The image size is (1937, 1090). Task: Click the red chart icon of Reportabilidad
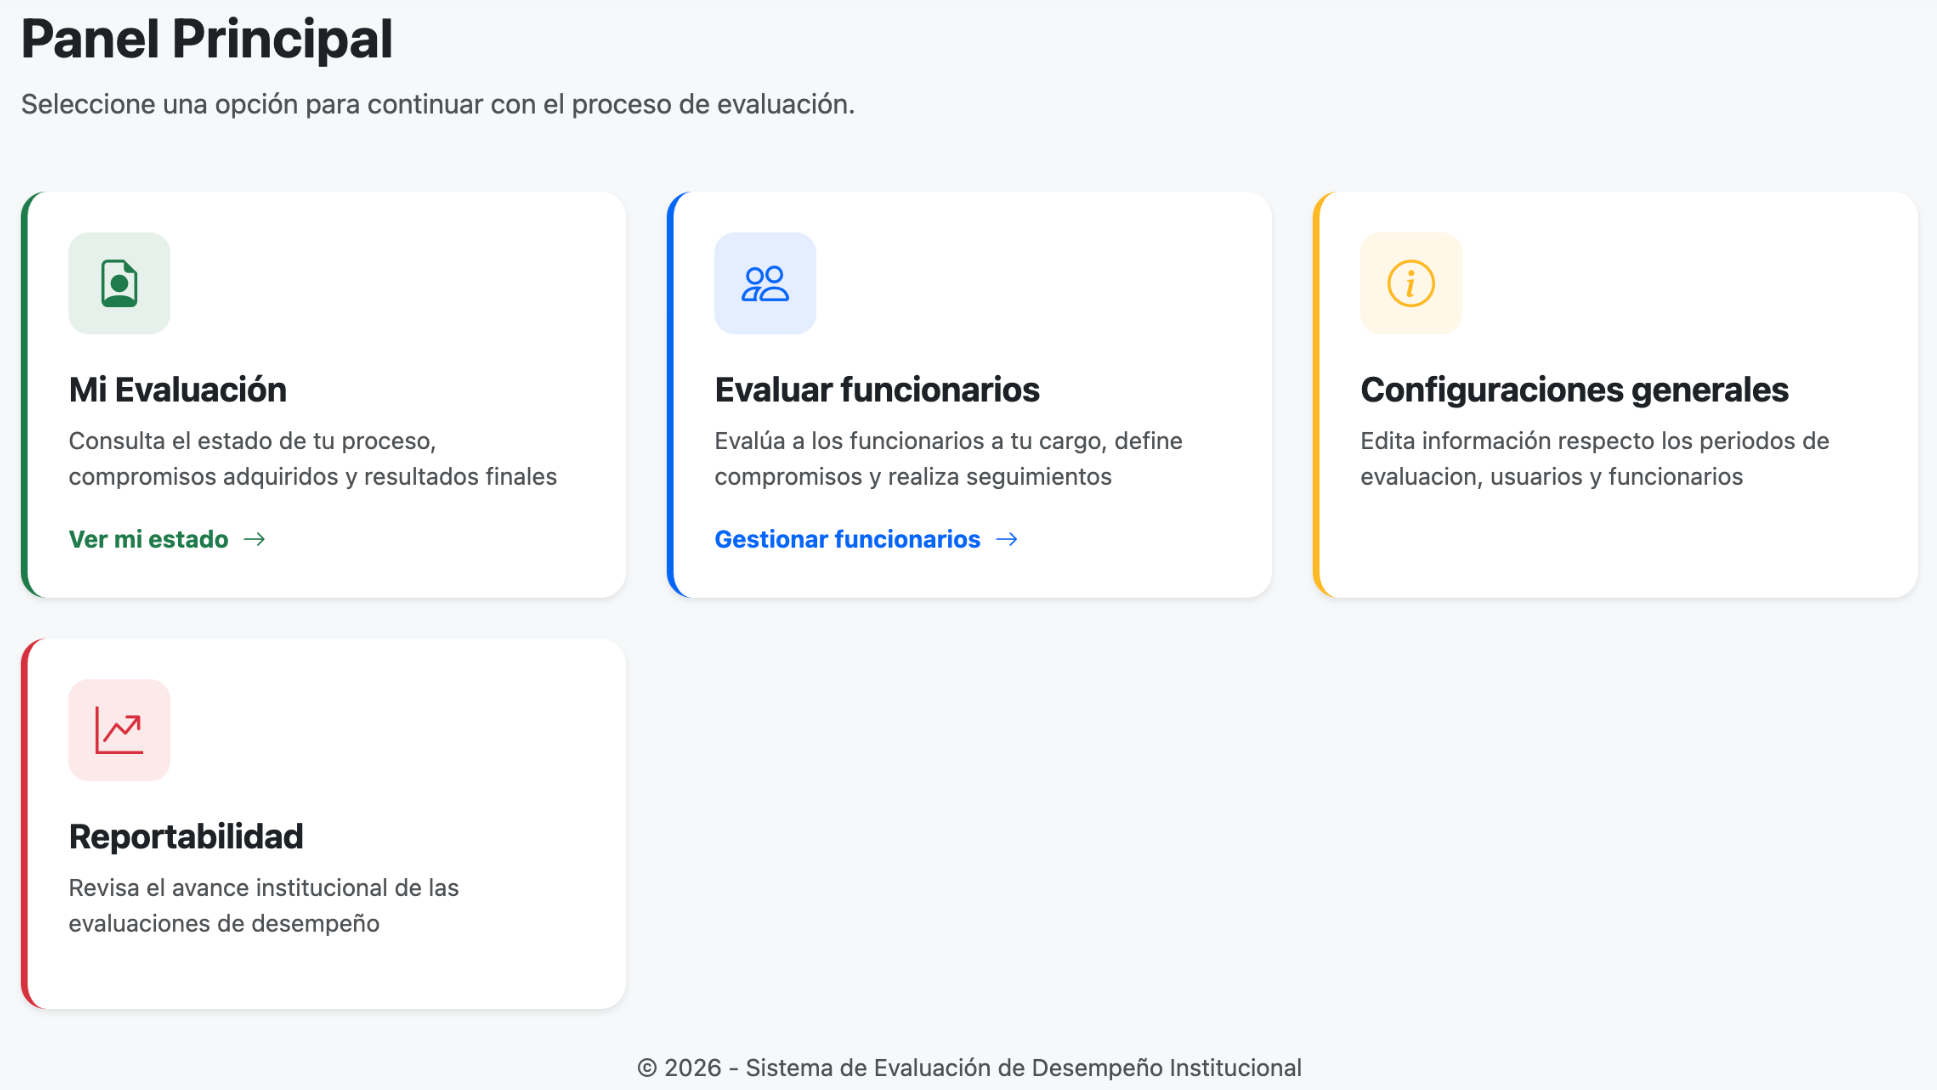(119, 730)
